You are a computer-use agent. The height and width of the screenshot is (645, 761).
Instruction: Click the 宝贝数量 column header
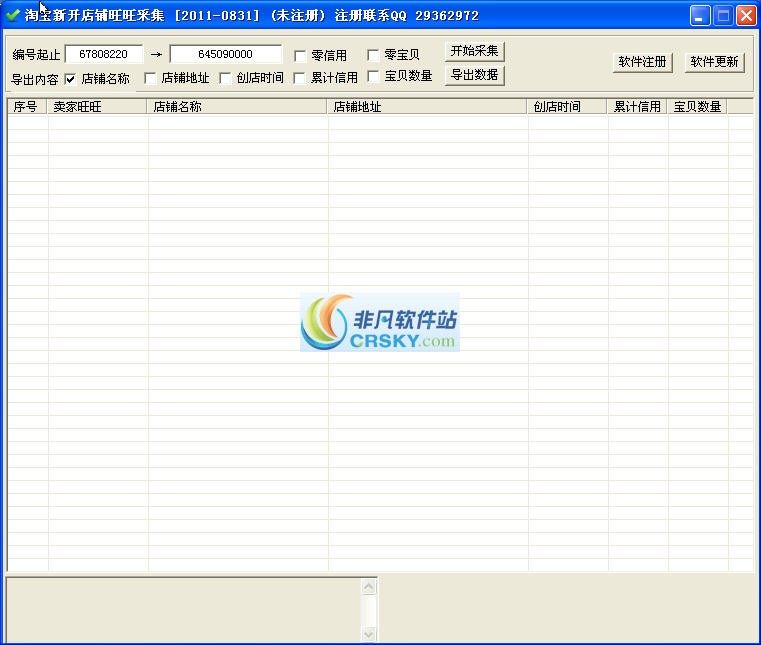tap(697, 107)
